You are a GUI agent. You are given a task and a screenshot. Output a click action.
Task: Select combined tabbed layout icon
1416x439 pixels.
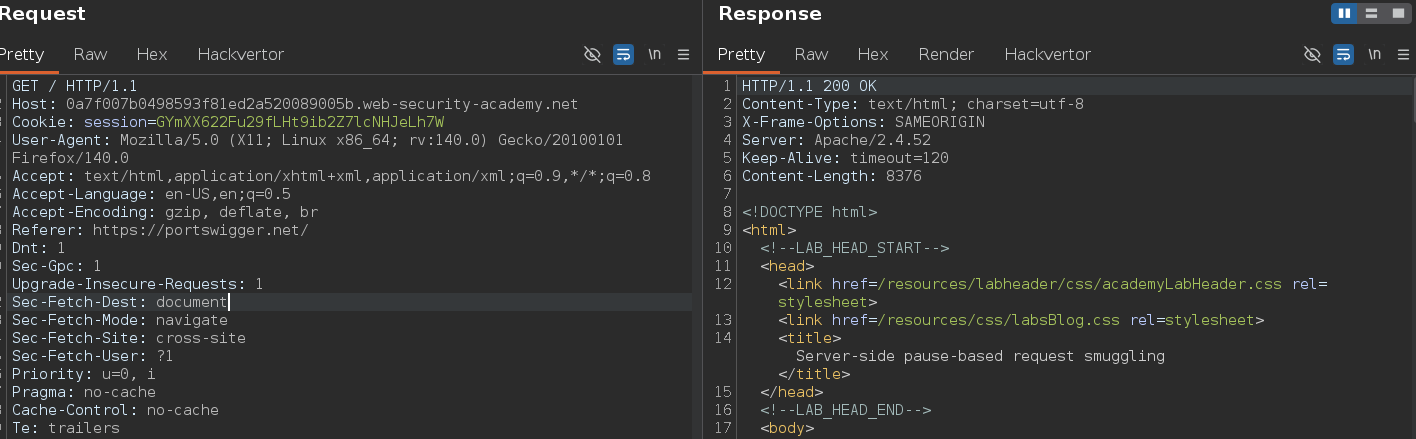coord(1398,13)
